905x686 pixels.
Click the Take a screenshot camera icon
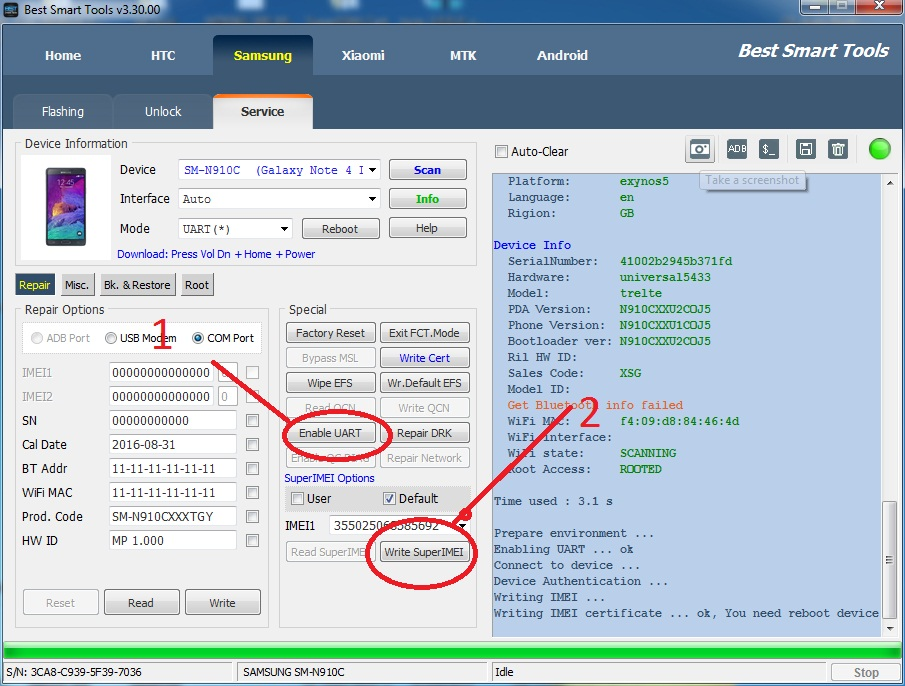coord(699,150)
